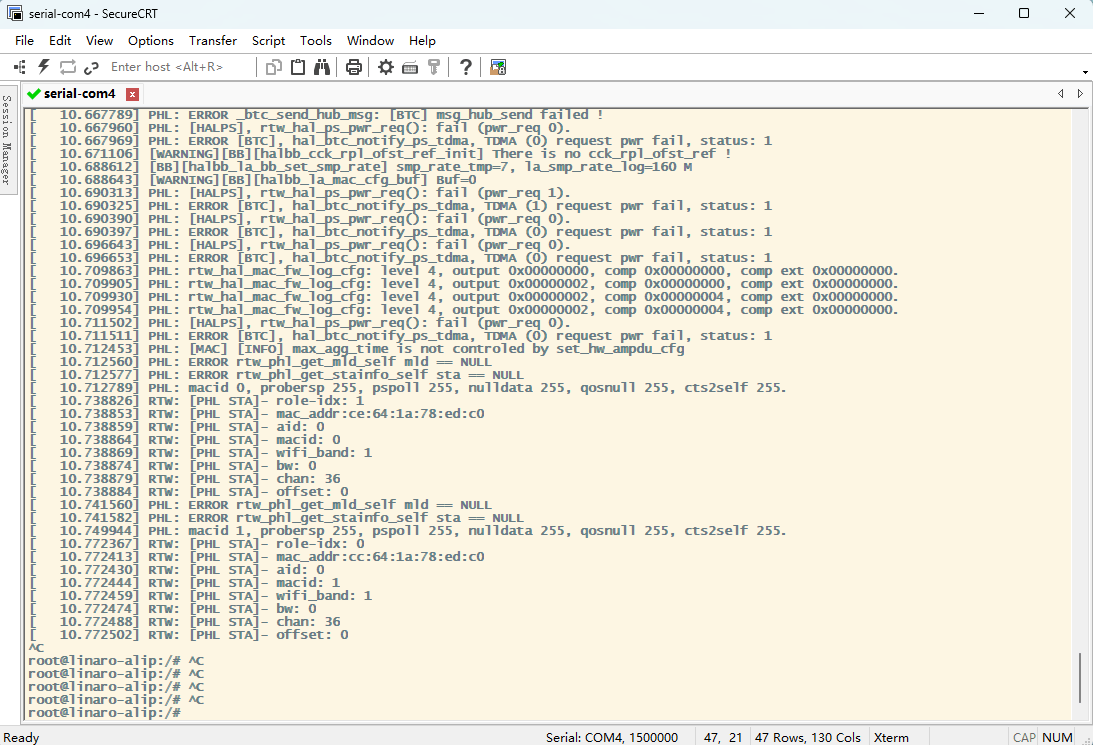Click log line 10.738879 'chan: 36'

pyautogui.click(x=185, y=479)
